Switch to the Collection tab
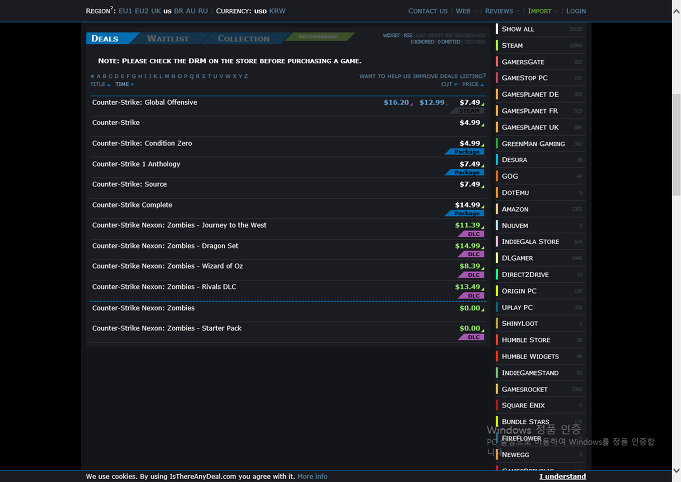 (243, 38)
